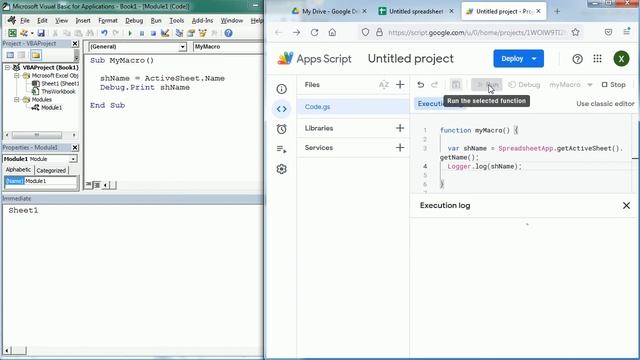
Task: Click the Deploy button in Apps Script
Action: pyautogui.click(x=518, y=59)
